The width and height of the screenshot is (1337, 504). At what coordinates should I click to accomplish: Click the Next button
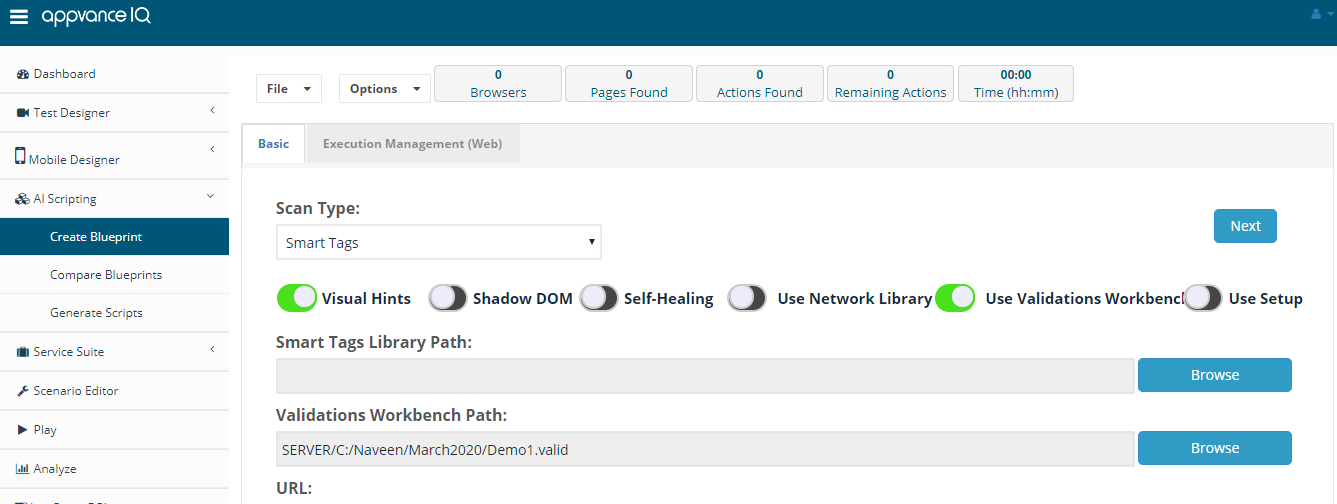1245,226
